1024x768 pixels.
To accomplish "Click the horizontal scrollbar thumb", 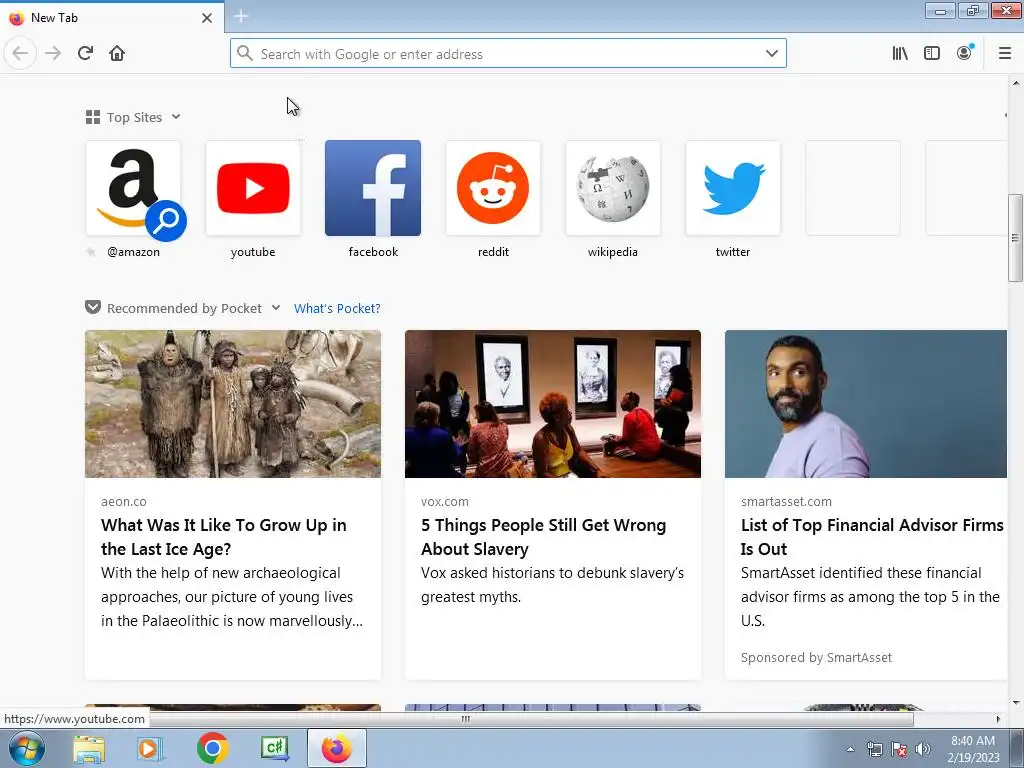I will tap(465, 719).
